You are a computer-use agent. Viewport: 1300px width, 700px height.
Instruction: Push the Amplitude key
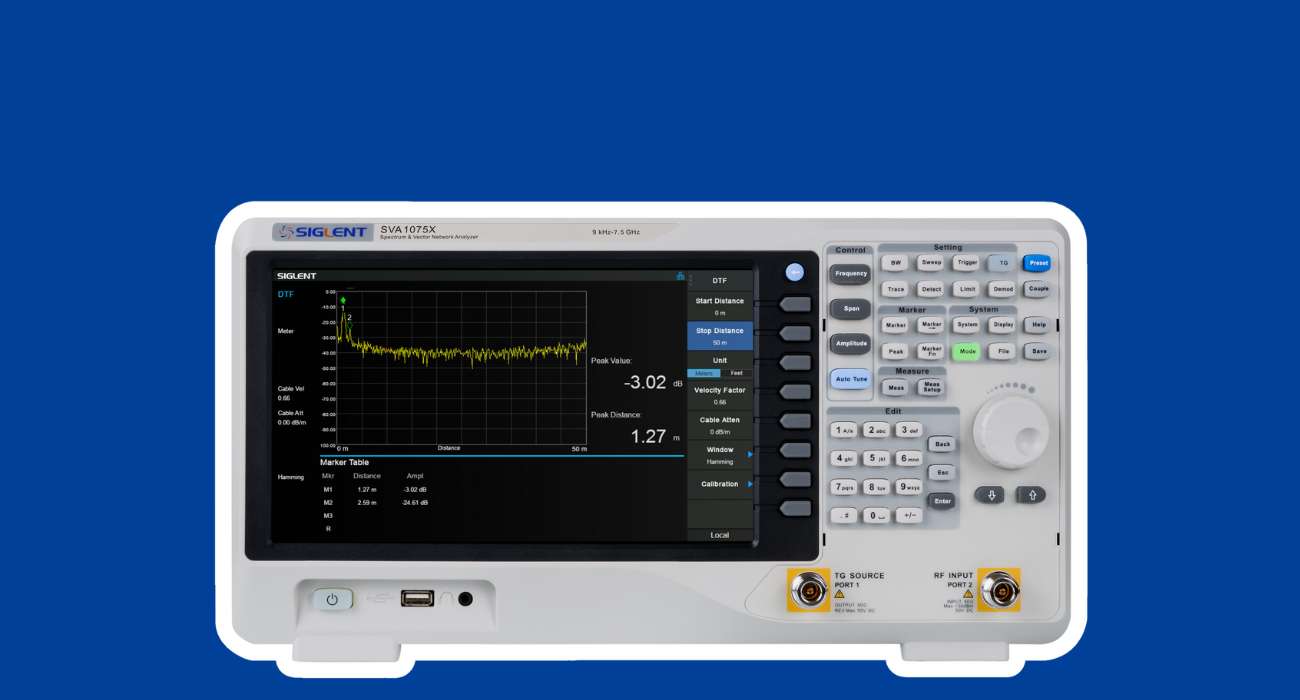[x=851, y=344]
